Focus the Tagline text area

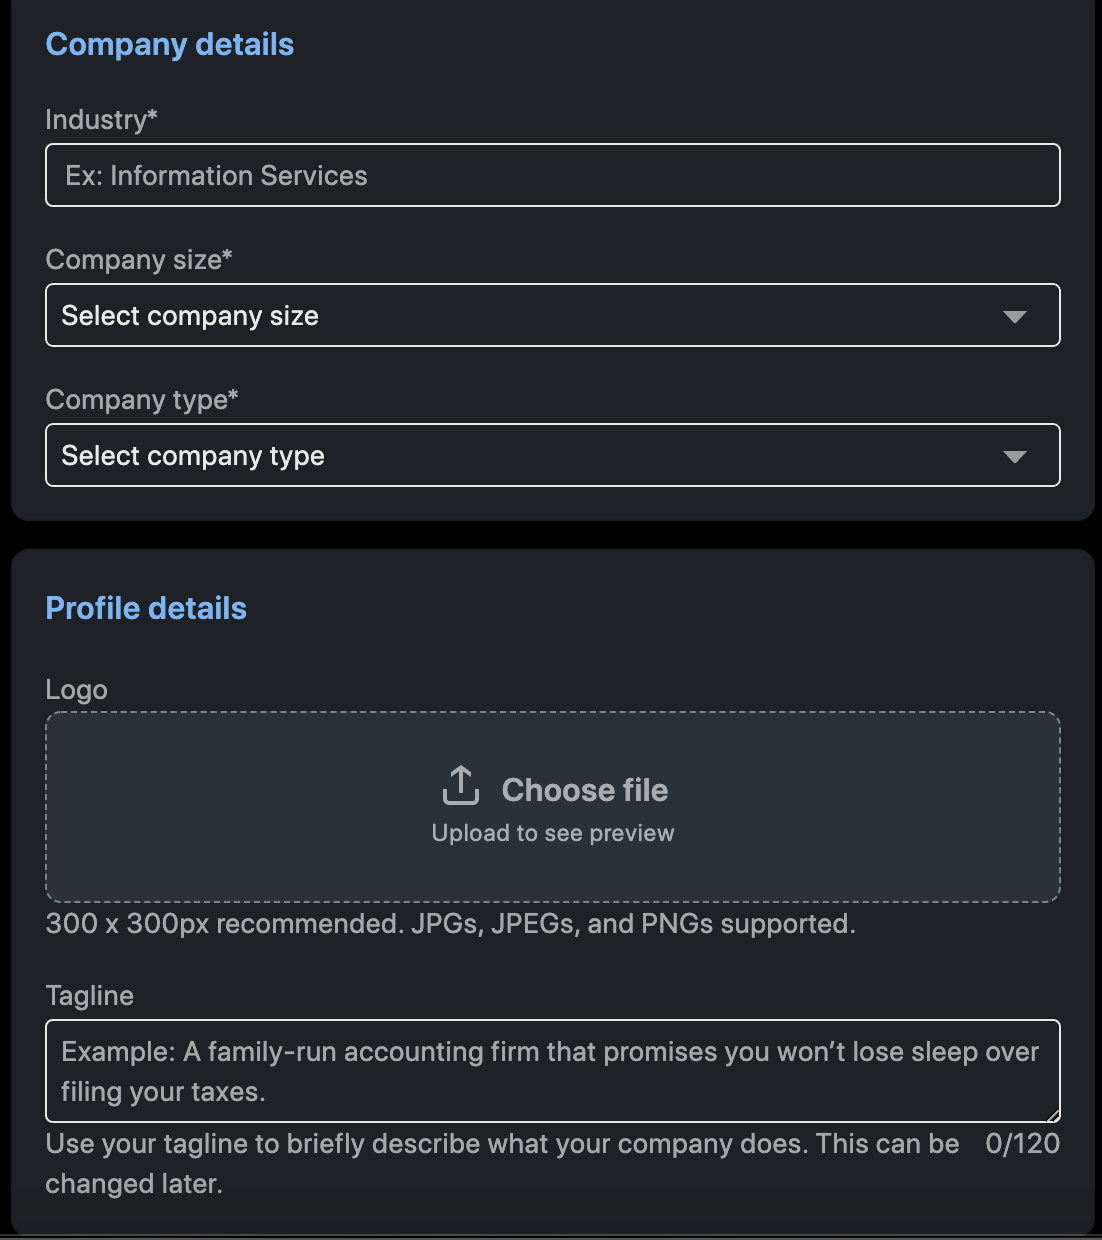(553, 1071)
